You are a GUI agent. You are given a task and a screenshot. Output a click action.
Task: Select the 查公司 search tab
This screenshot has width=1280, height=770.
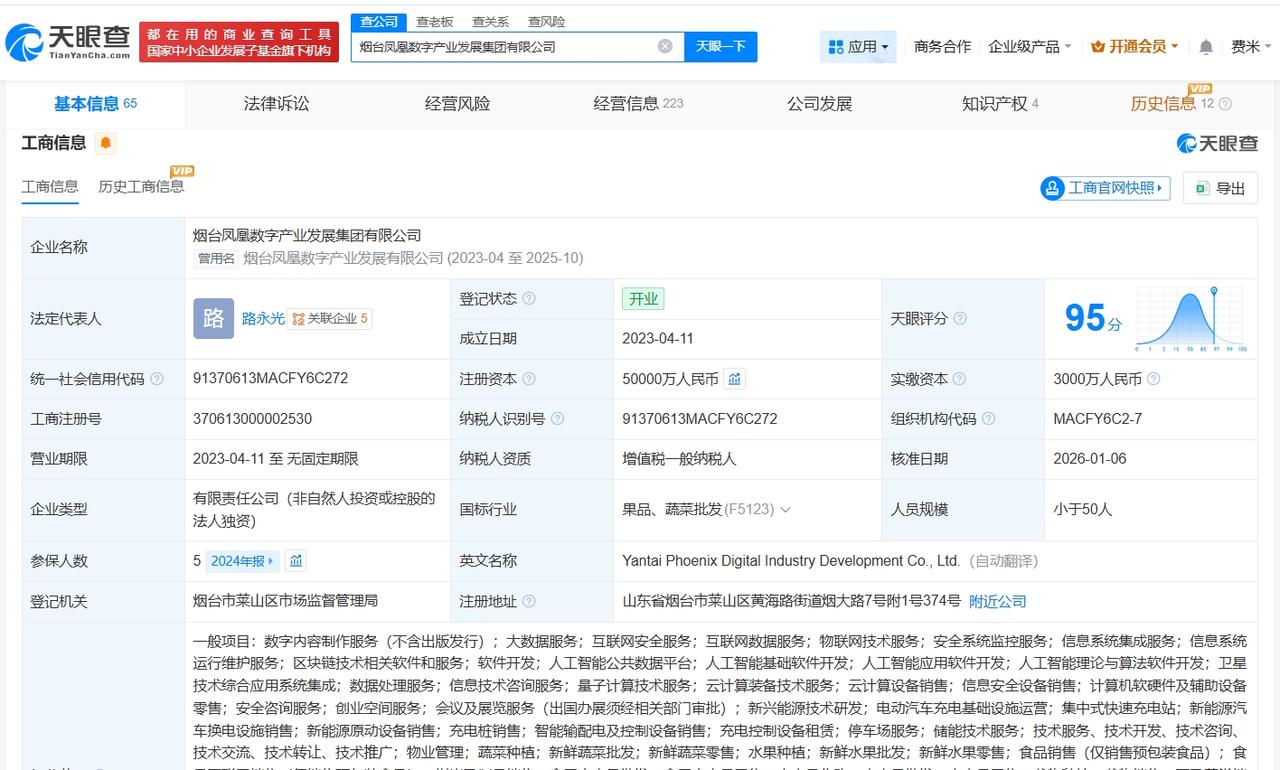[x=379, y=21]
